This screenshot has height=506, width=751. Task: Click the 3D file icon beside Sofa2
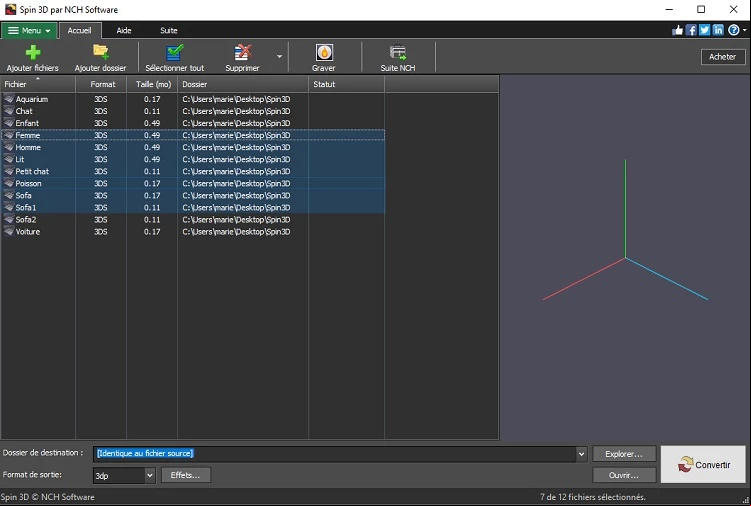point(9,219)
